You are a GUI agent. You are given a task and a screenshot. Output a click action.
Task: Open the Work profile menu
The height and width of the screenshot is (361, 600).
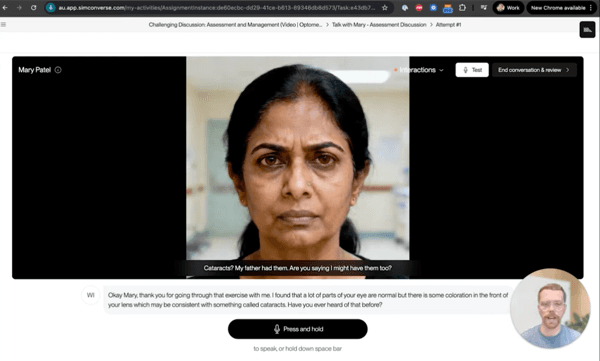pos(508,8)
